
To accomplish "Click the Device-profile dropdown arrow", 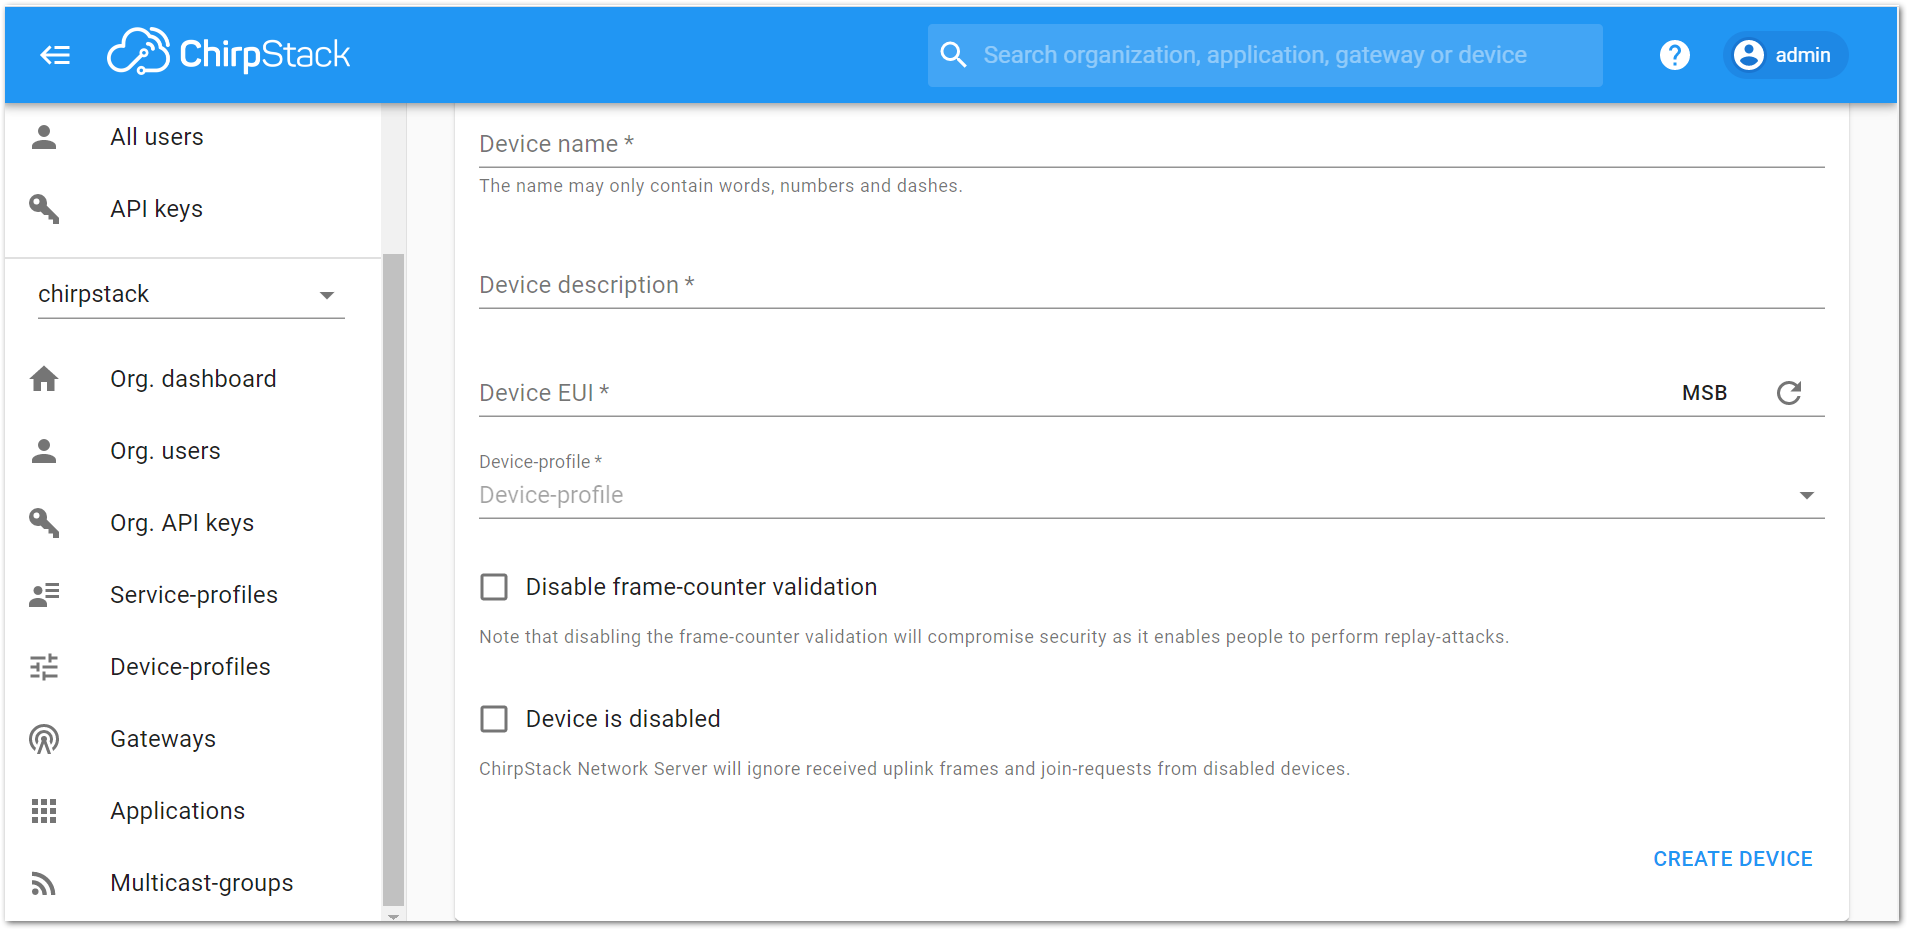I will 1807,496.
